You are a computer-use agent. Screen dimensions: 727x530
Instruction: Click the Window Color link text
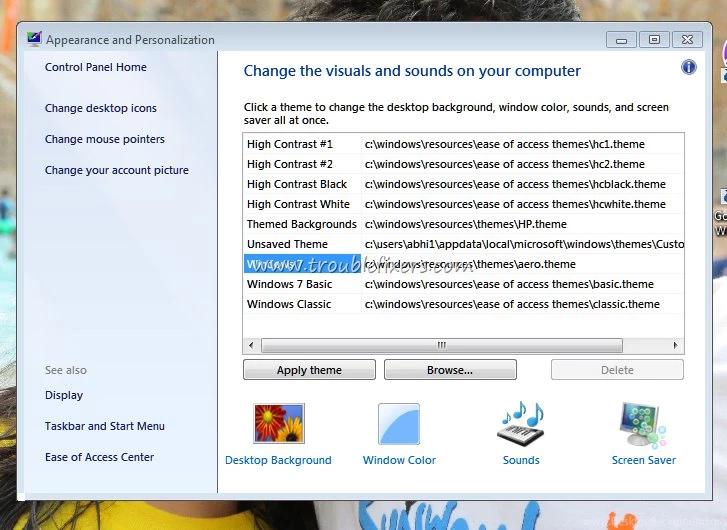(399, 460)
